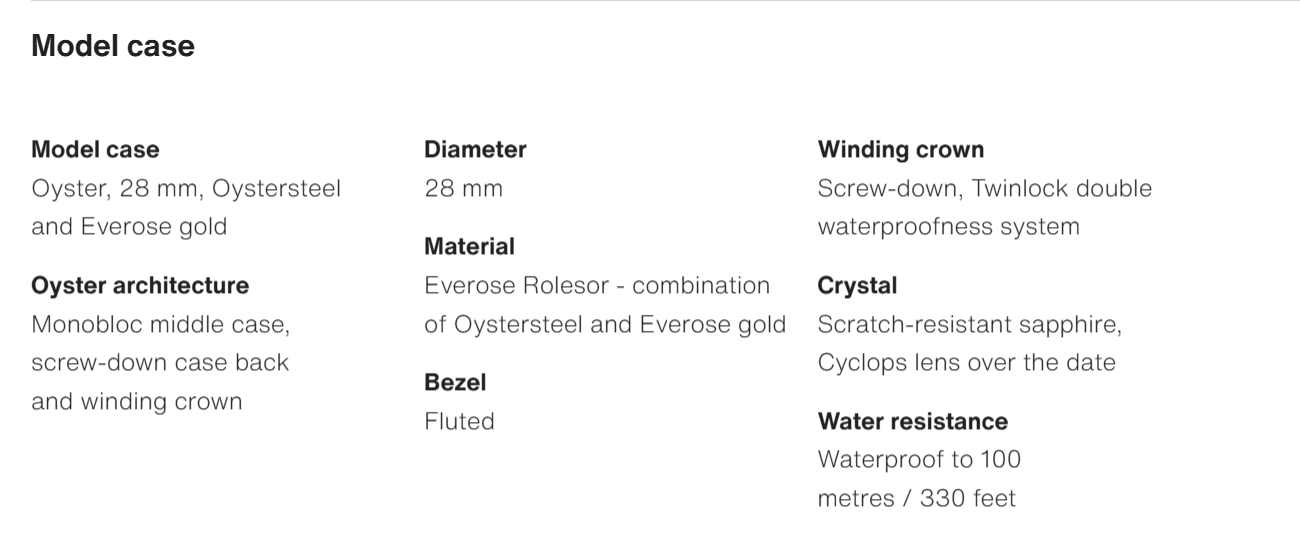This screenshot has width=1300, height=536.
Task: Click the Waterproof to 100 line
Action: [919, 460]
